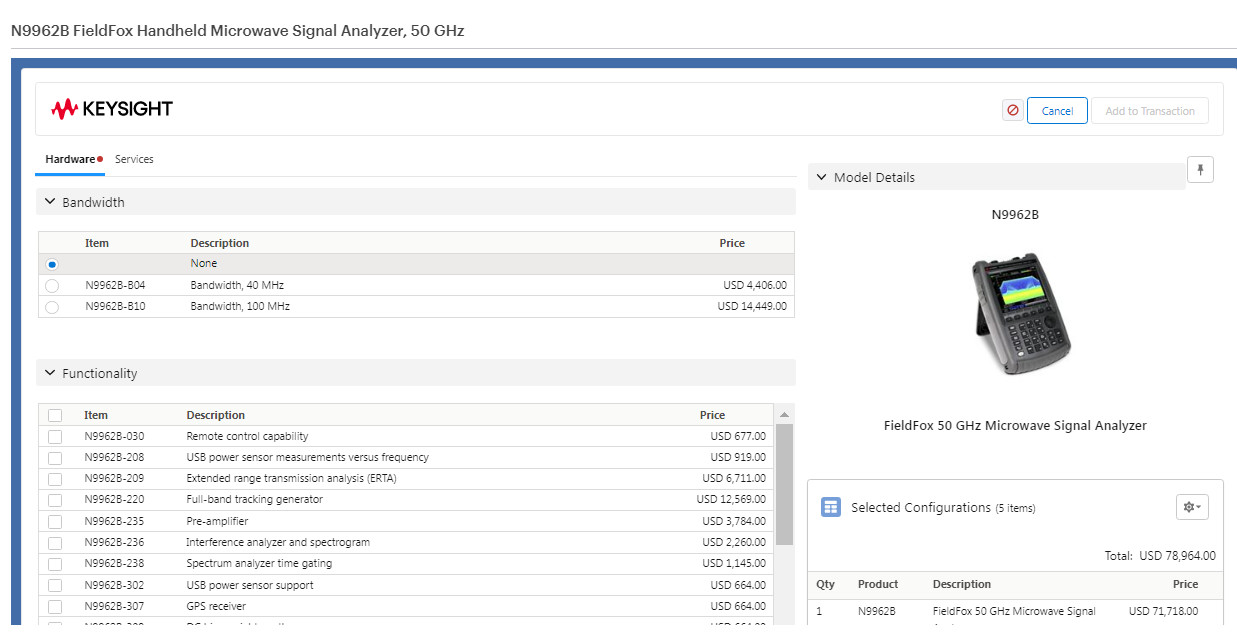This screenshot has height=639, width=1237.
Task: Click the USD 4,406.00 price cell
Action: pos(755,285)
